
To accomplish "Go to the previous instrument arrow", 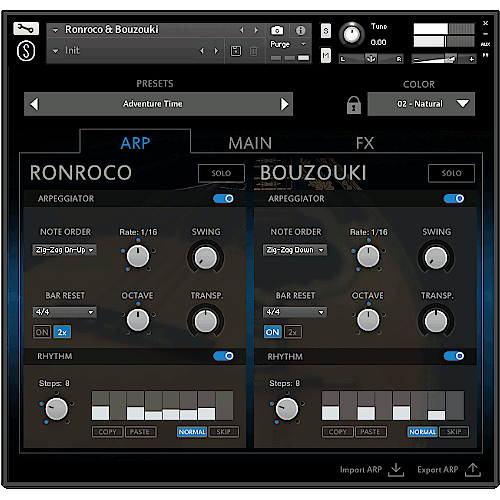I will point(242,30).
